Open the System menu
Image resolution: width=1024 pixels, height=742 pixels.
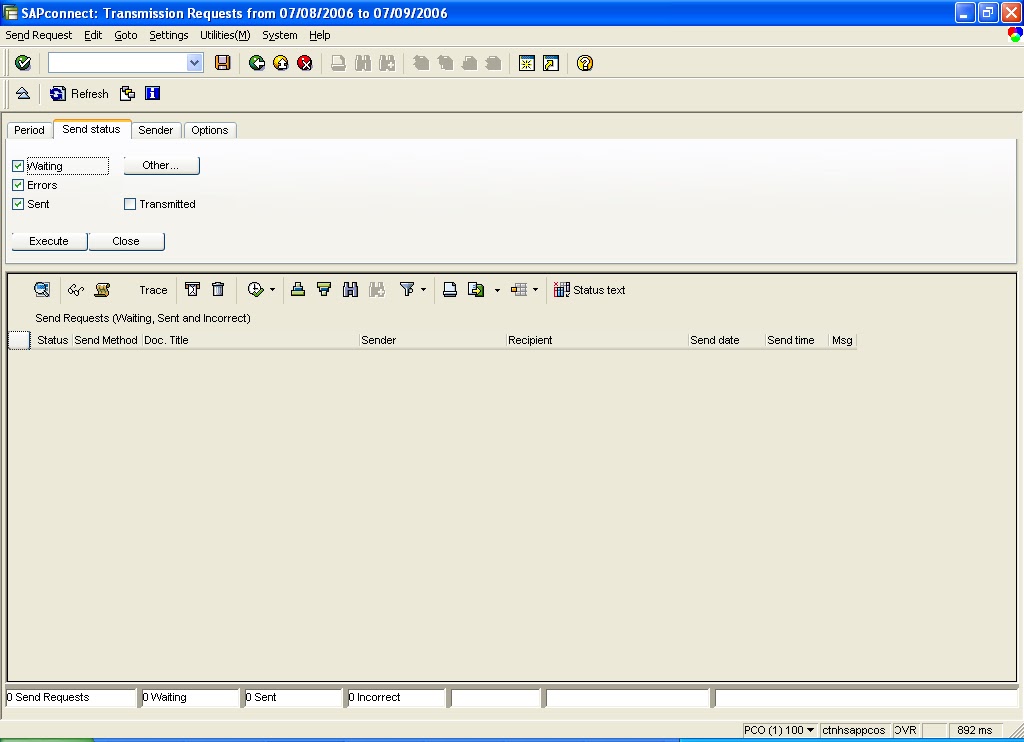coord(280,35)
